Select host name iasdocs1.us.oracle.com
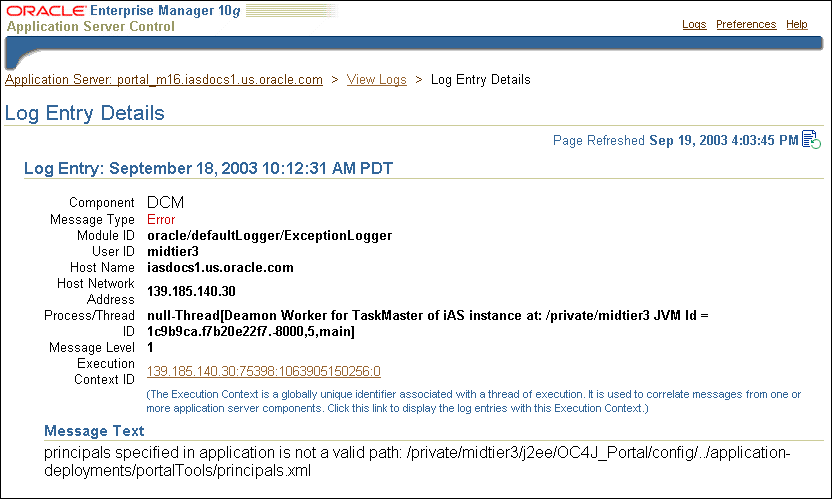 tap(220, 268)
